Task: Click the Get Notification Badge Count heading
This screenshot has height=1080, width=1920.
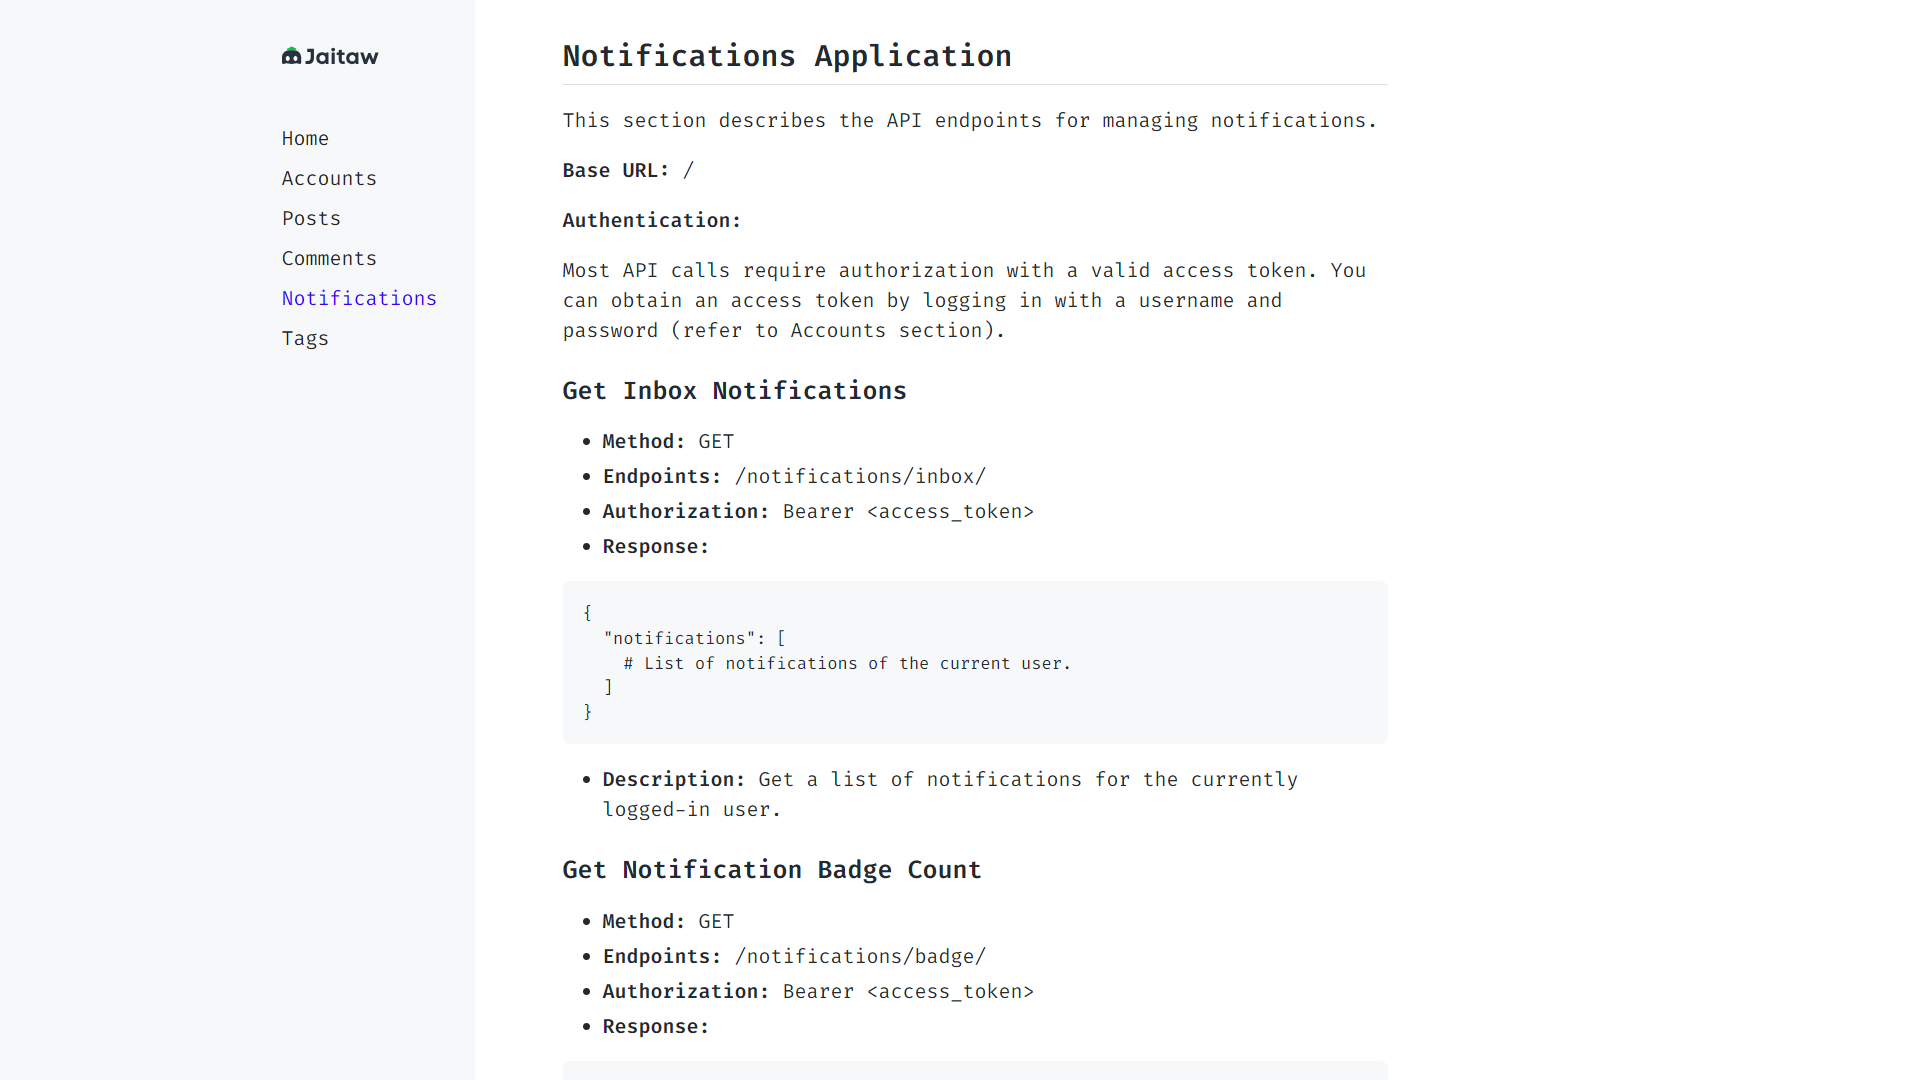Action: click(x=771, y=870)
